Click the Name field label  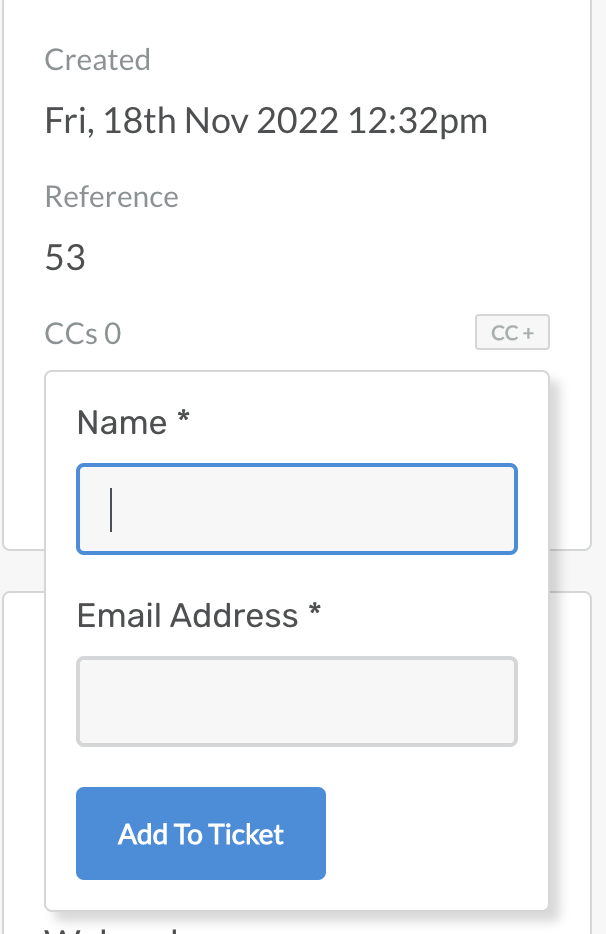pos(121,422)
